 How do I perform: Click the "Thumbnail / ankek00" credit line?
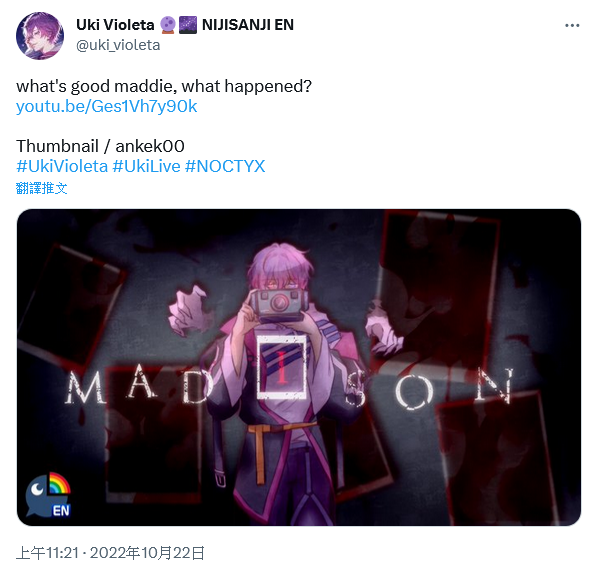tap(100, 146)
